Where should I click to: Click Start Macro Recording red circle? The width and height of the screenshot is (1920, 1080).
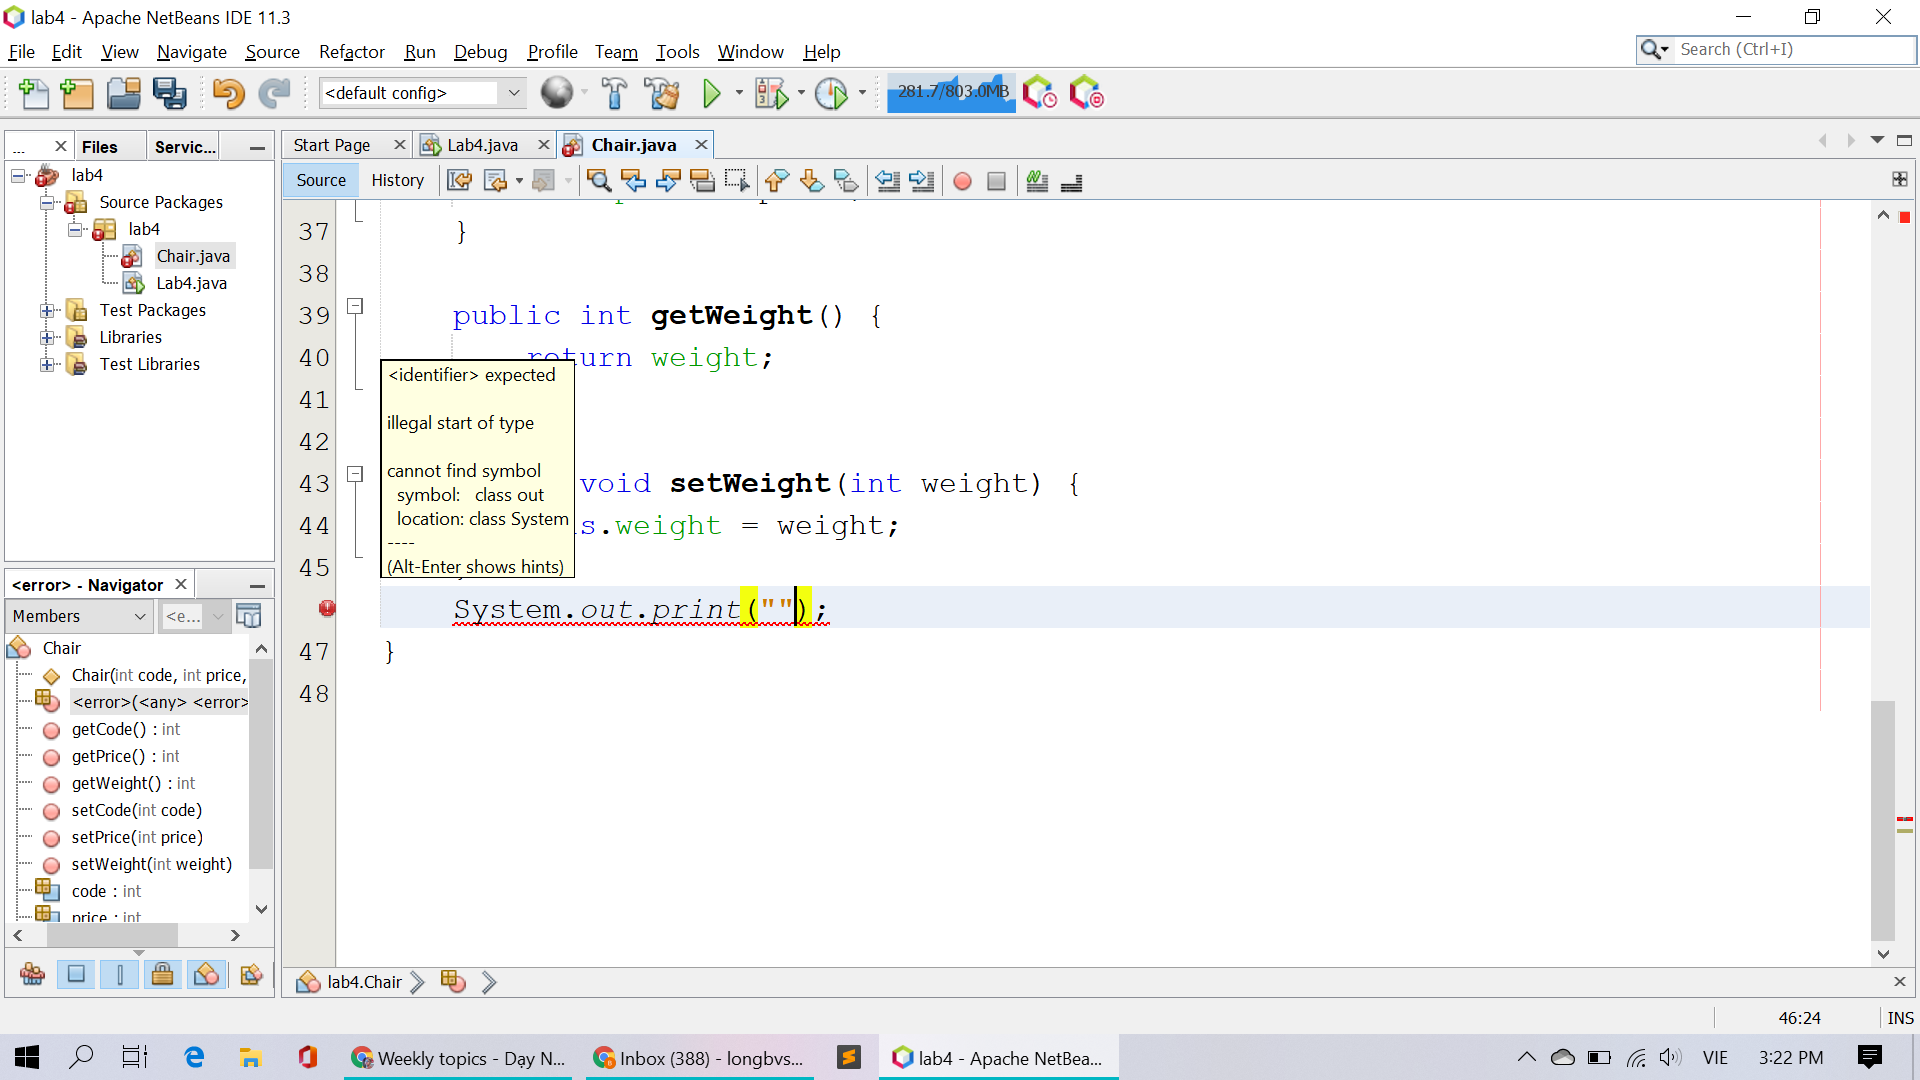pyautogui.click(x=962, y=181)
